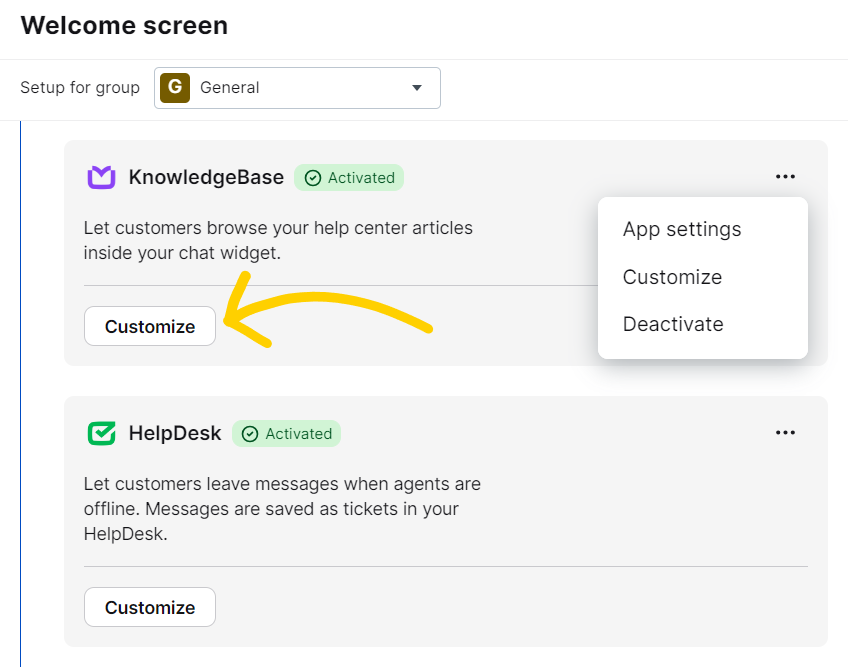
Task: Click the Customize button under HelpDesk
Action: [x=150, y=607]
